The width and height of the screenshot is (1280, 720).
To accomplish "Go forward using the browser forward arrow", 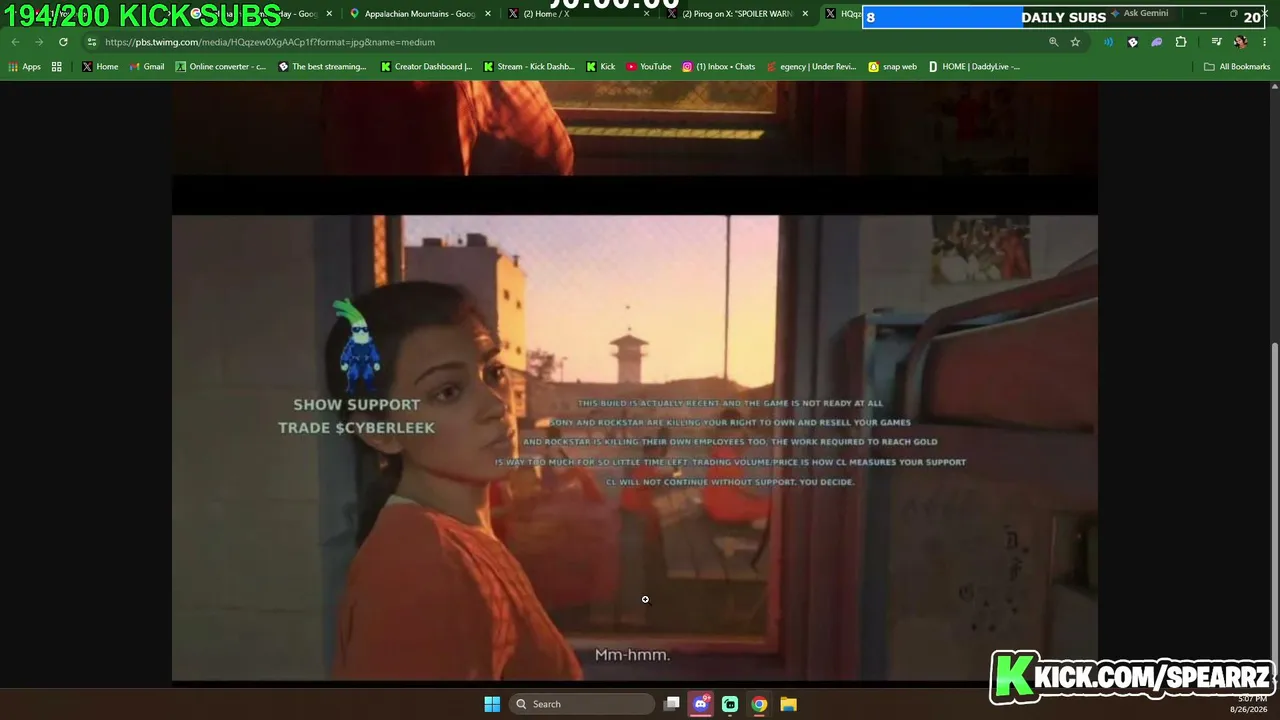I will coord(39,42).
